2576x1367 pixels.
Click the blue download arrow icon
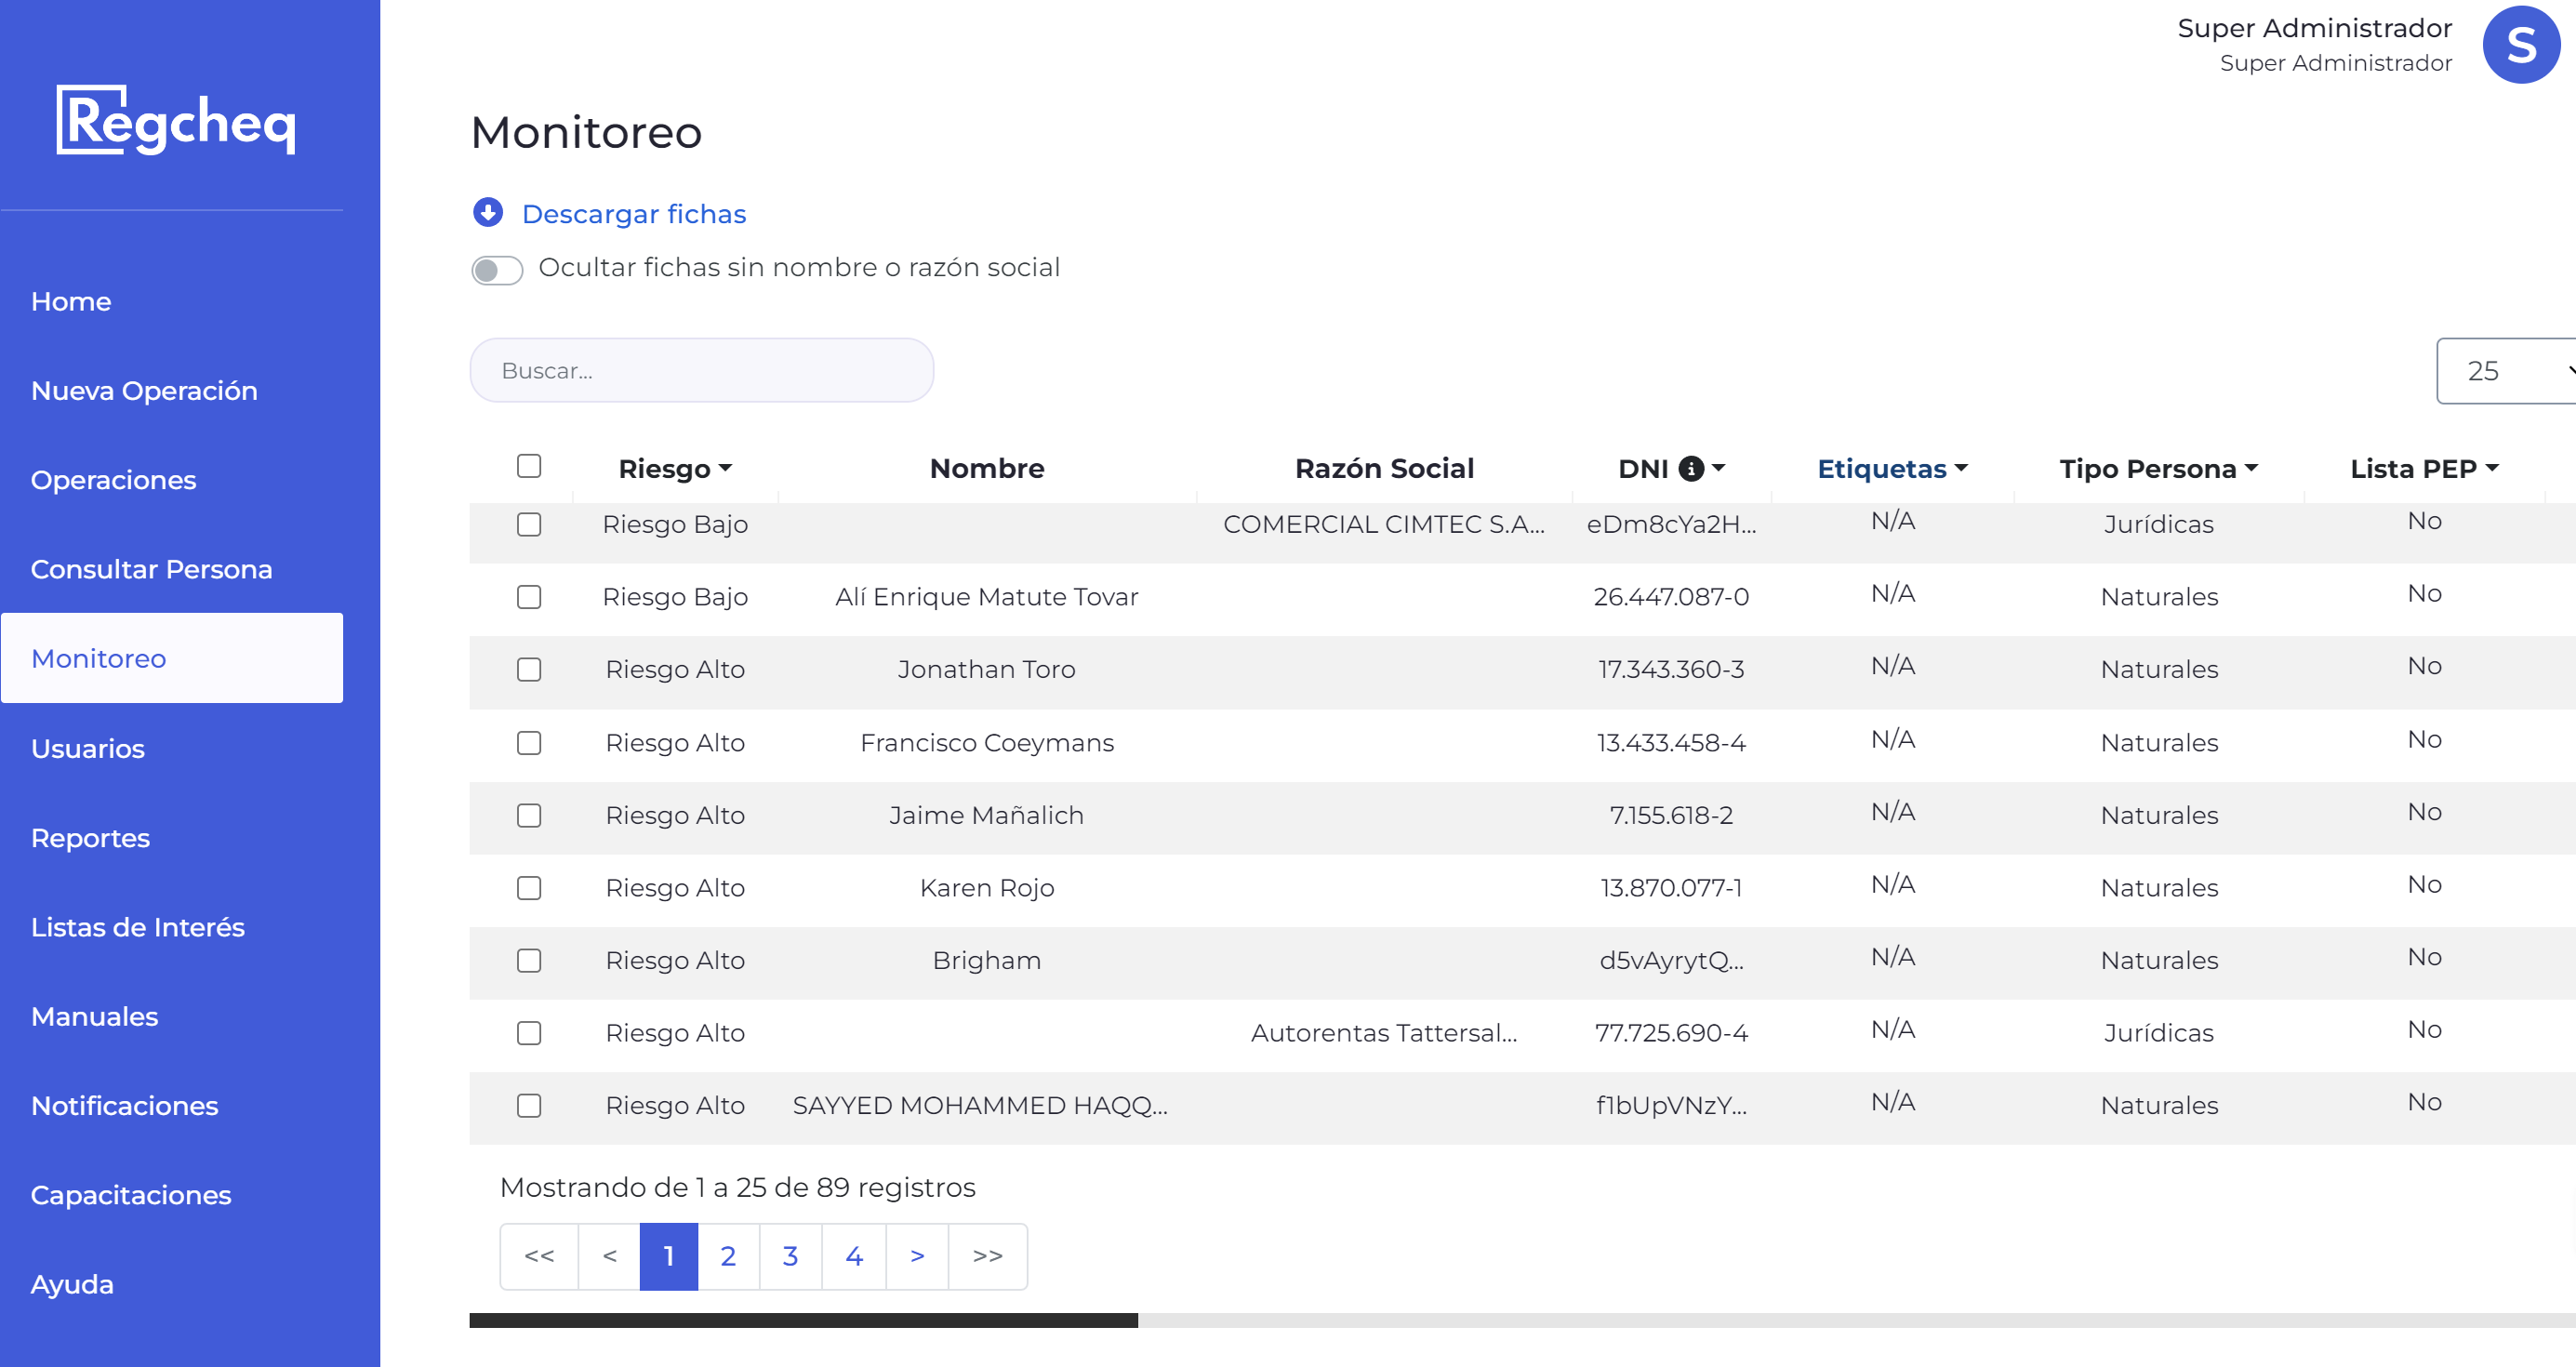tap(488, 212)
